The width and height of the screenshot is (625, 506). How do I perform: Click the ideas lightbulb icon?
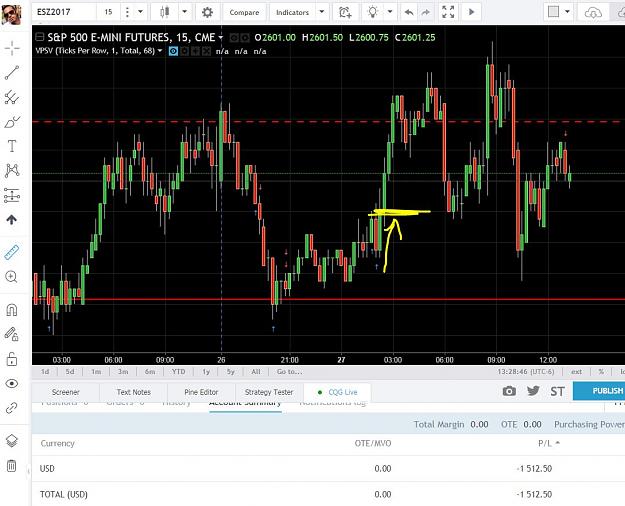click(373, 12)
